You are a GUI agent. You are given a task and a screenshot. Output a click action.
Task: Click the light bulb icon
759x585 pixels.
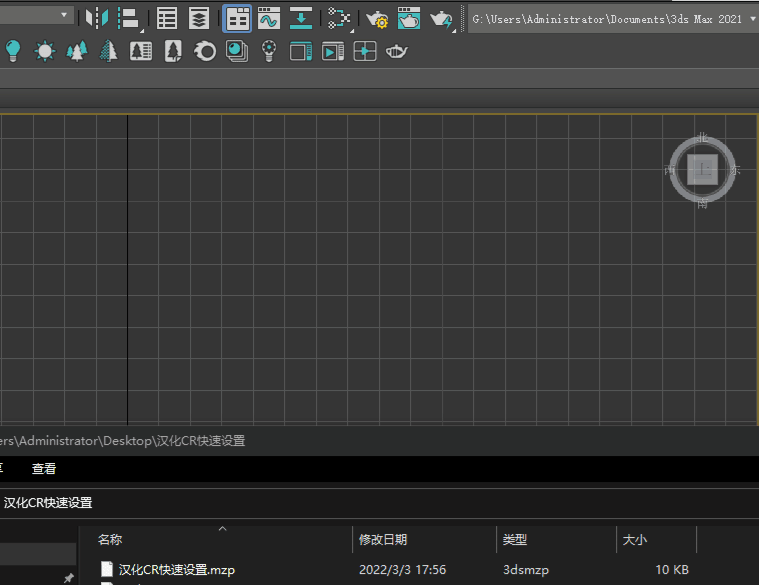[x=13, y=51]
